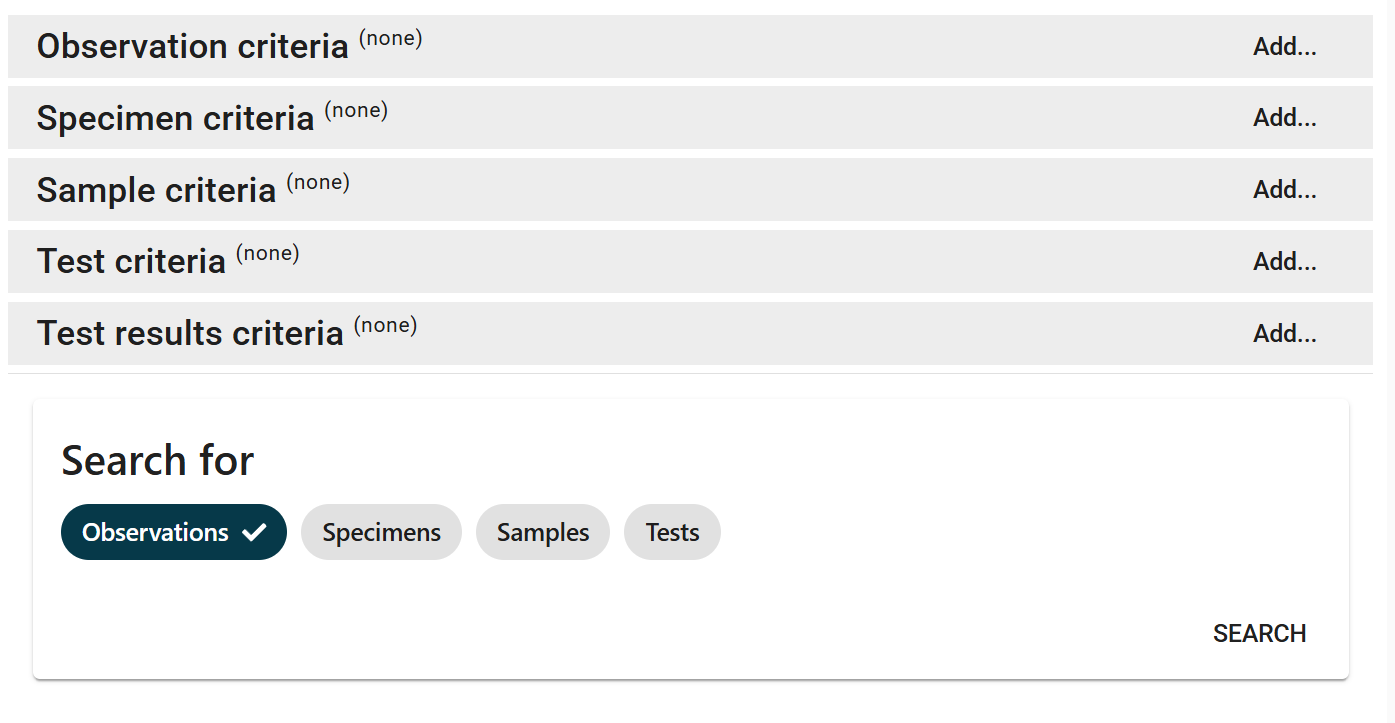Select the Specimen criteria header text
1395x723 pixels.
[175, 117]
